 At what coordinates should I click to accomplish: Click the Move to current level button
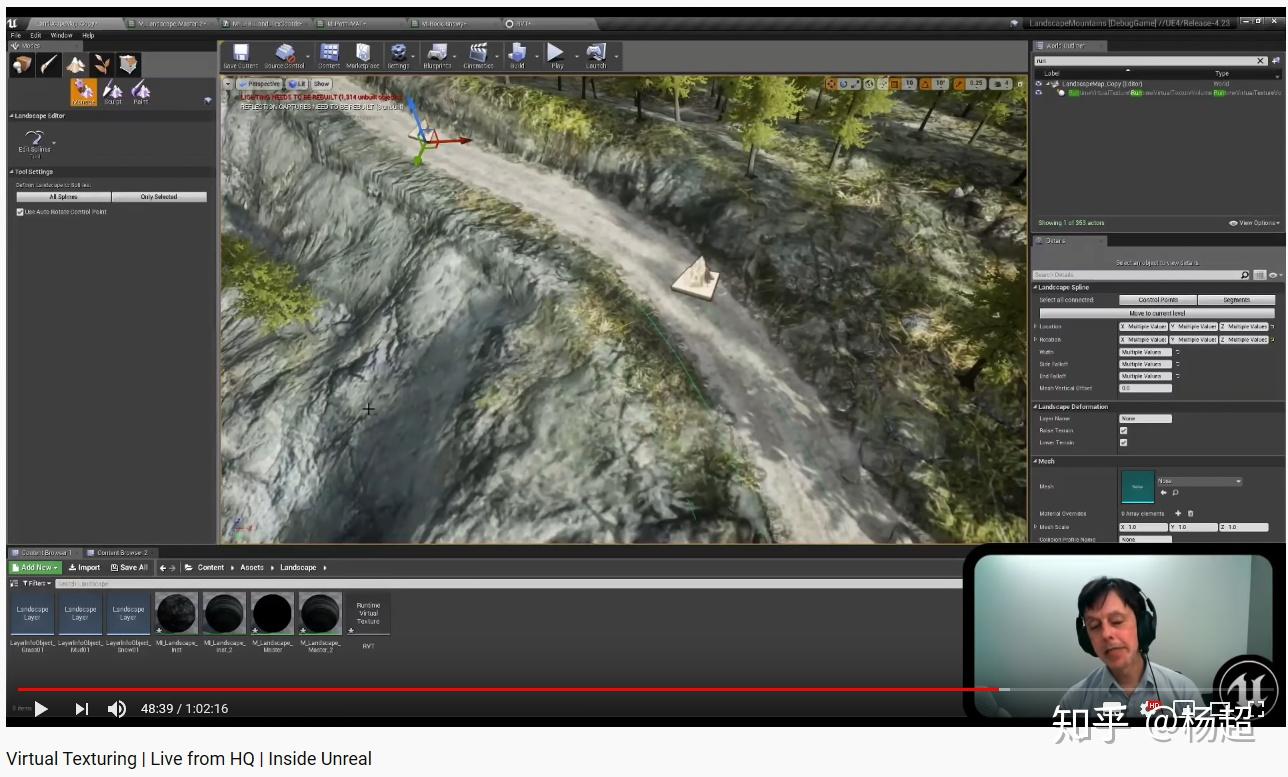[x=1157, y=314]
